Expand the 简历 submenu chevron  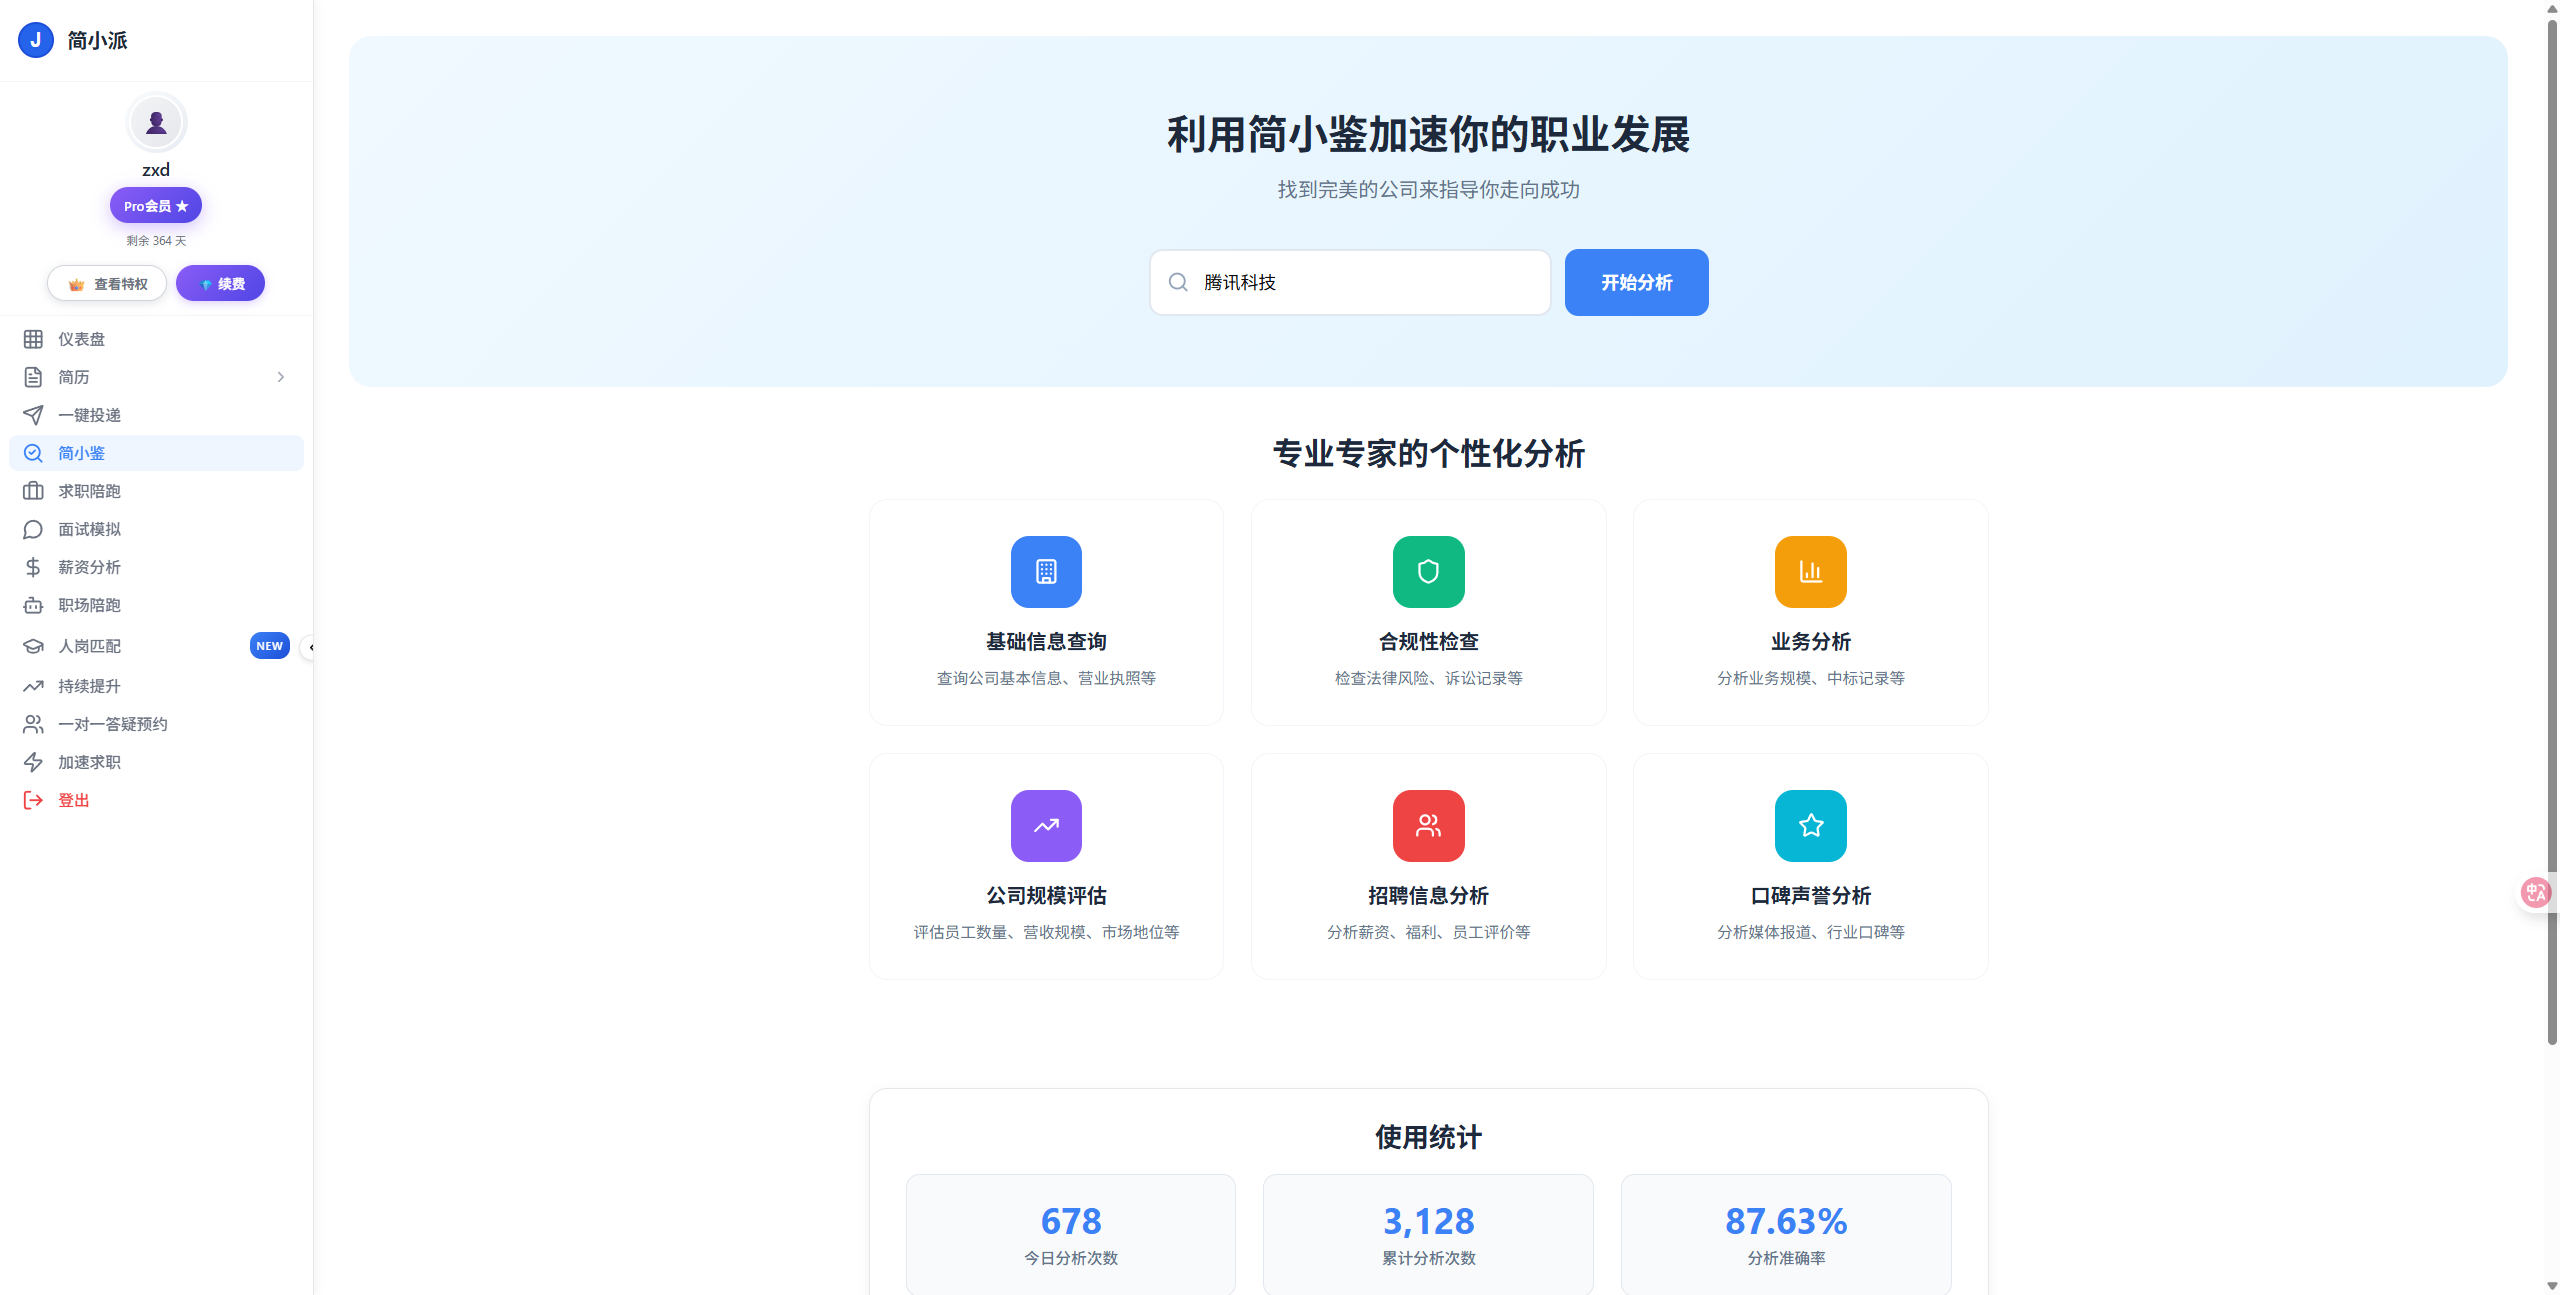point(281,377)
